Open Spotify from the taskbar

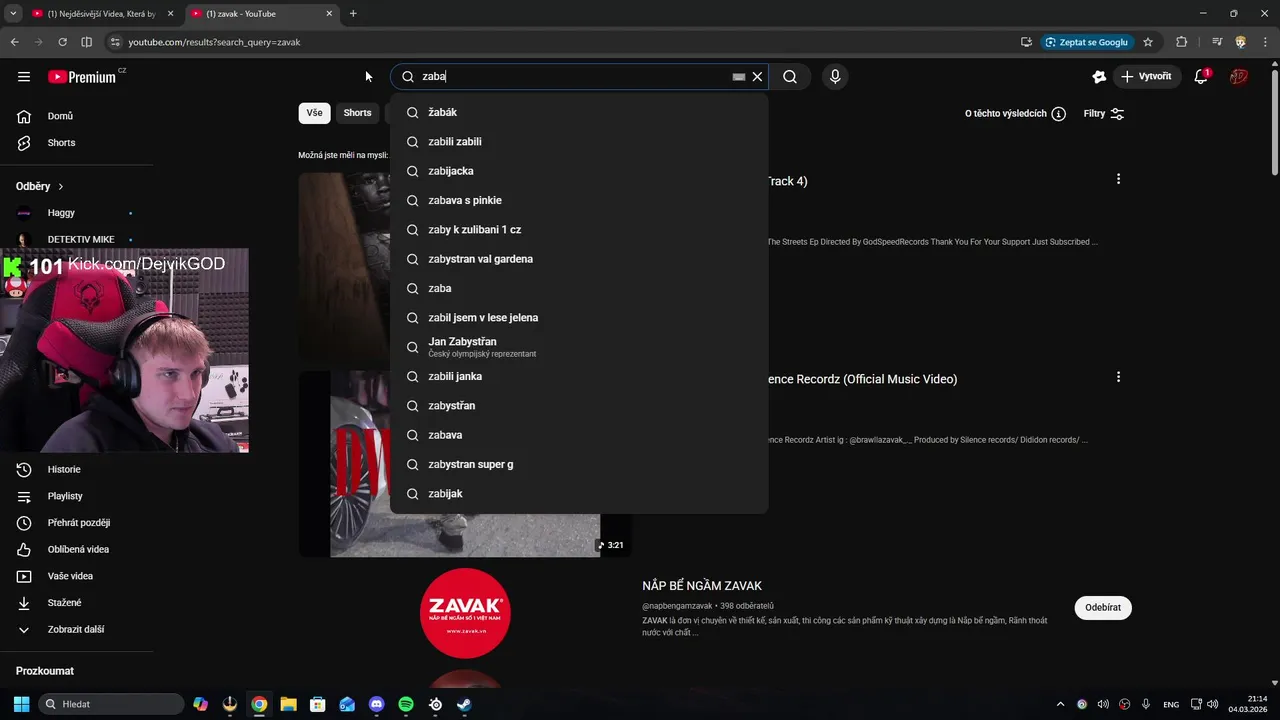(x=406, y=704)
